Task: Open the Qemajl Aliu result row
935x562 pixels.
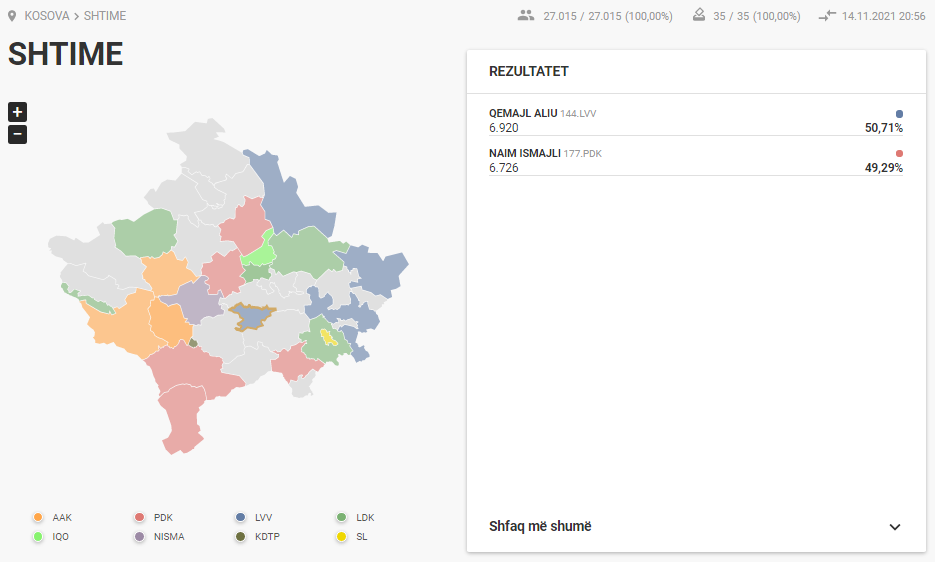Action: (696, 121)
